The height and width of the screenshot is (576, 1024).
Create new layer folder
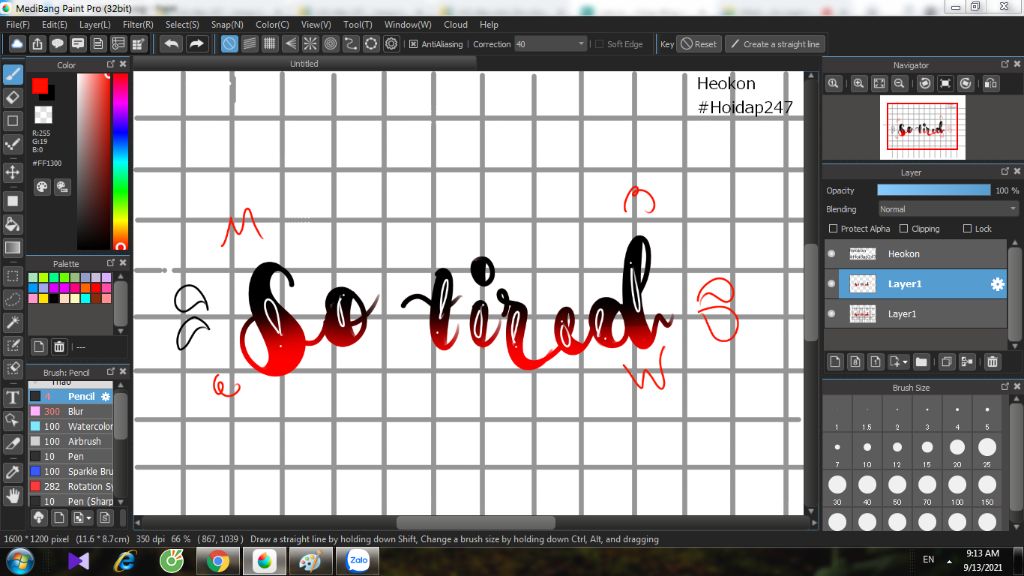pos(921,362)
